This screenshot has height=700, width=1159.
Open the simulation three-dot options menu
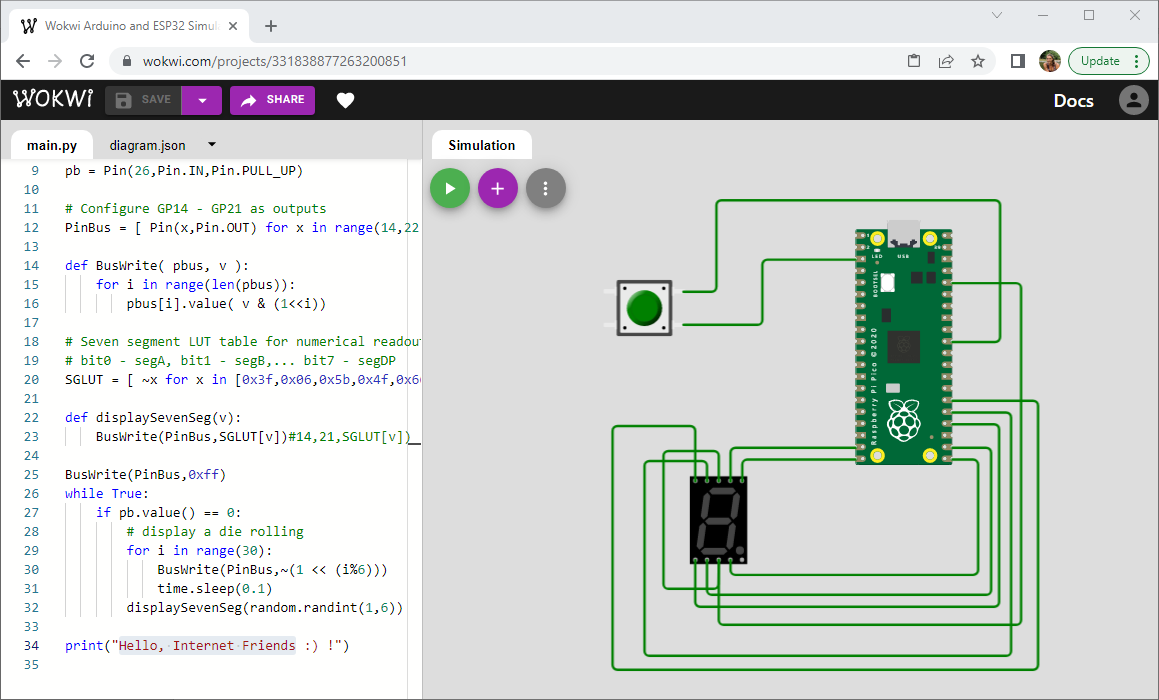[545, 188]
